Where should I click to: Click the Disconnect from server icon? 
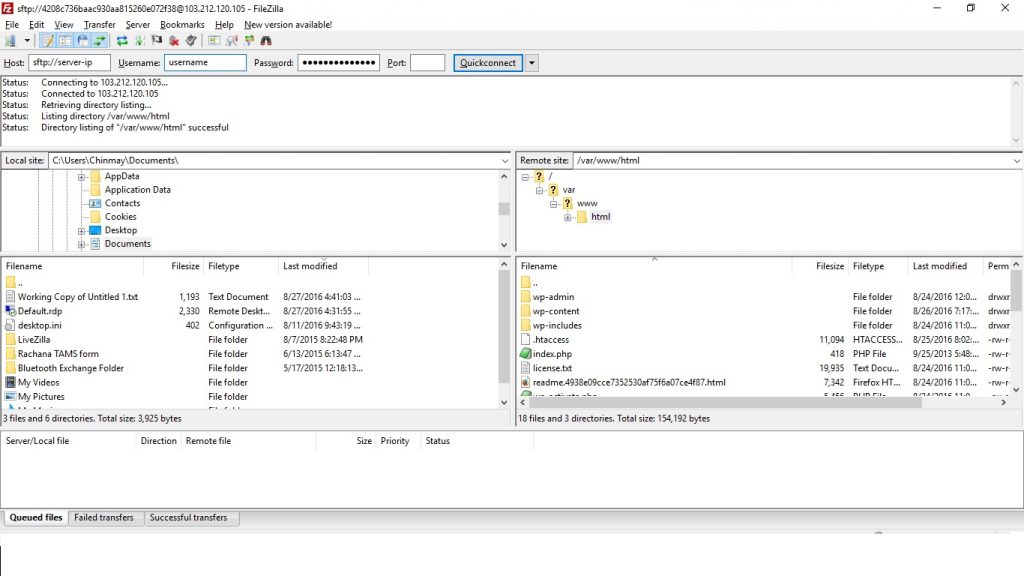(174, 41)
